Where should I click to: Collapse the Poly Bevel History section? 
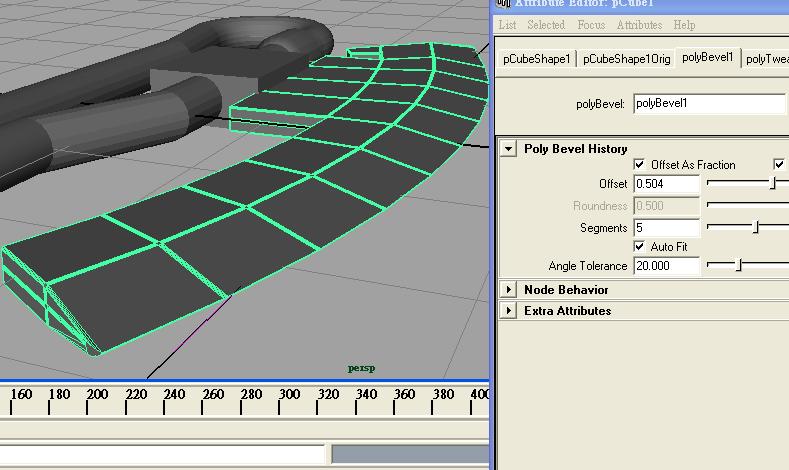[508, 149]
